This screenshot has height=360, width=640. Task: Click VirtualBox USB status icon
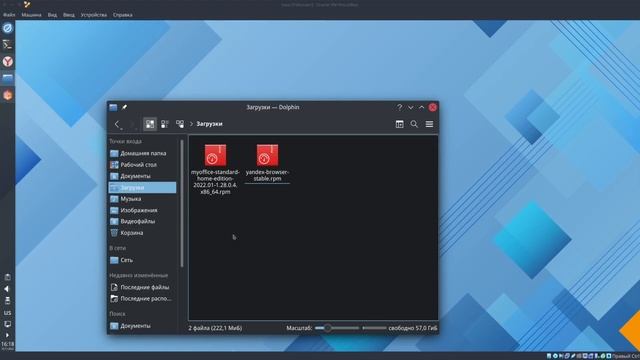[573, 356]
